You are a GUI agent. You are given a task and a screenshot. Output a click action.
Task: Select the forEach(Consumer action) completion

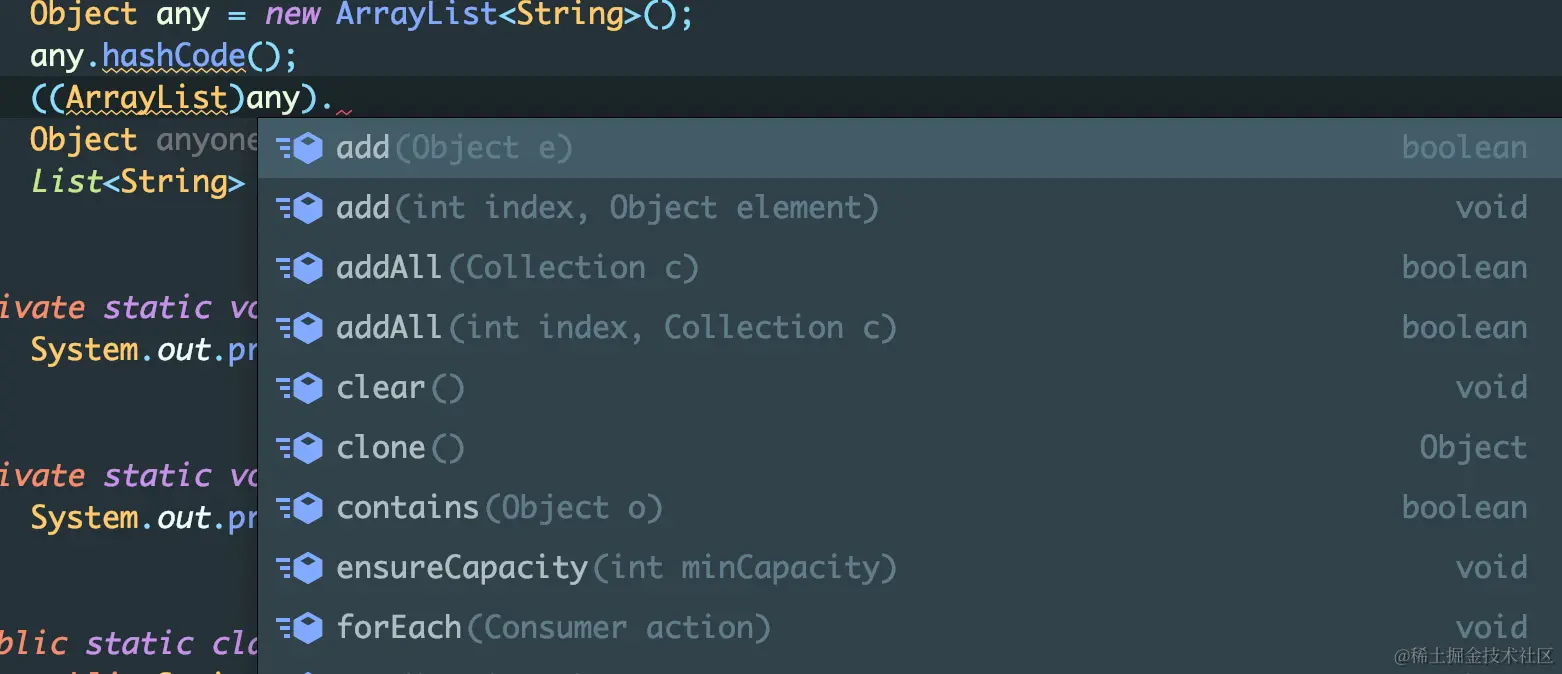point(553,628)
